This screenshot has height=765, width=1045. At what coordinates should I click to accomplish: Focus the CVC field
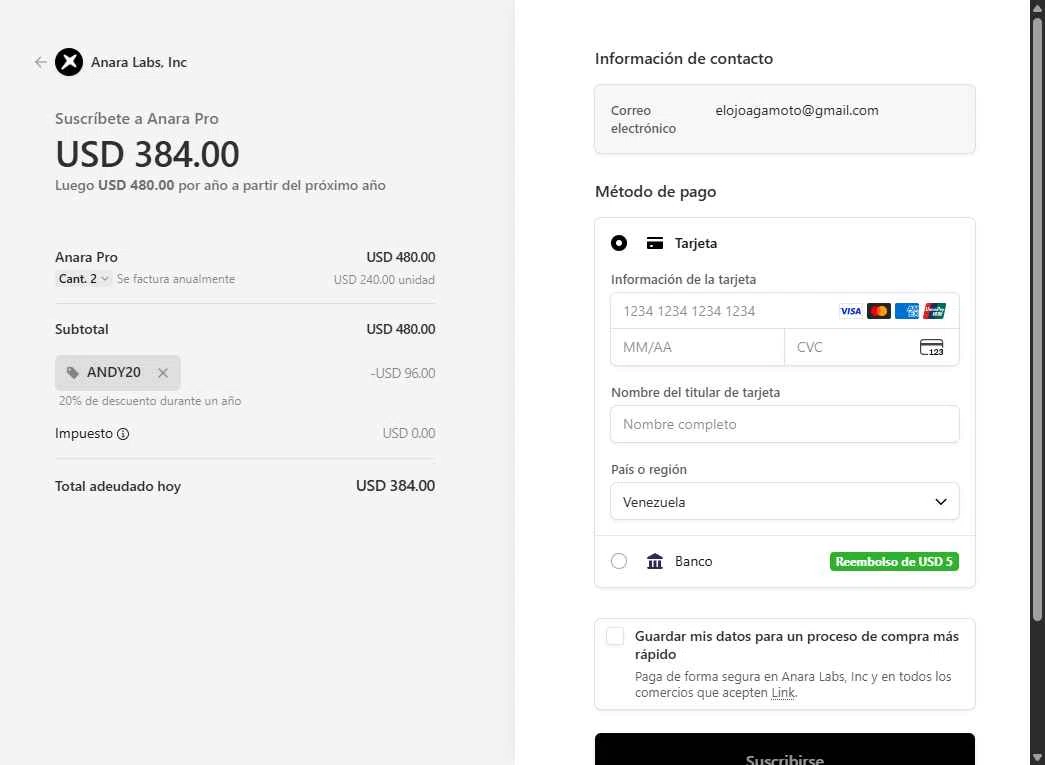click(872, 347)
